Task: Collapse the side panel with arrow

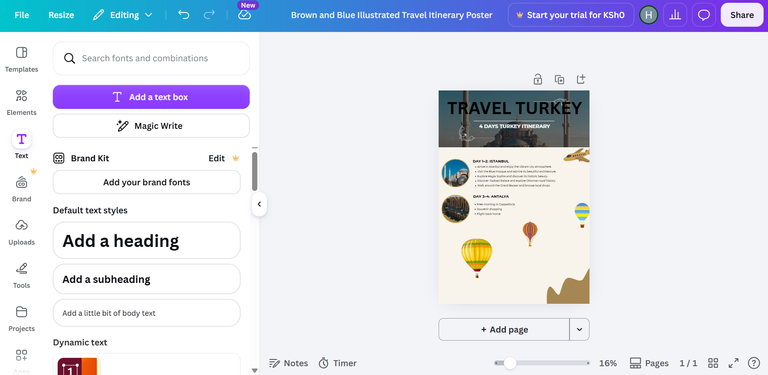Action: [259, 204]
